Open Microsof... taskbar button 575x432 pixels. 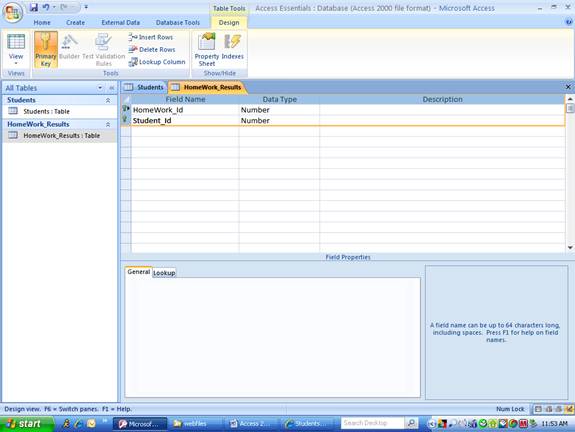point(140,424)
